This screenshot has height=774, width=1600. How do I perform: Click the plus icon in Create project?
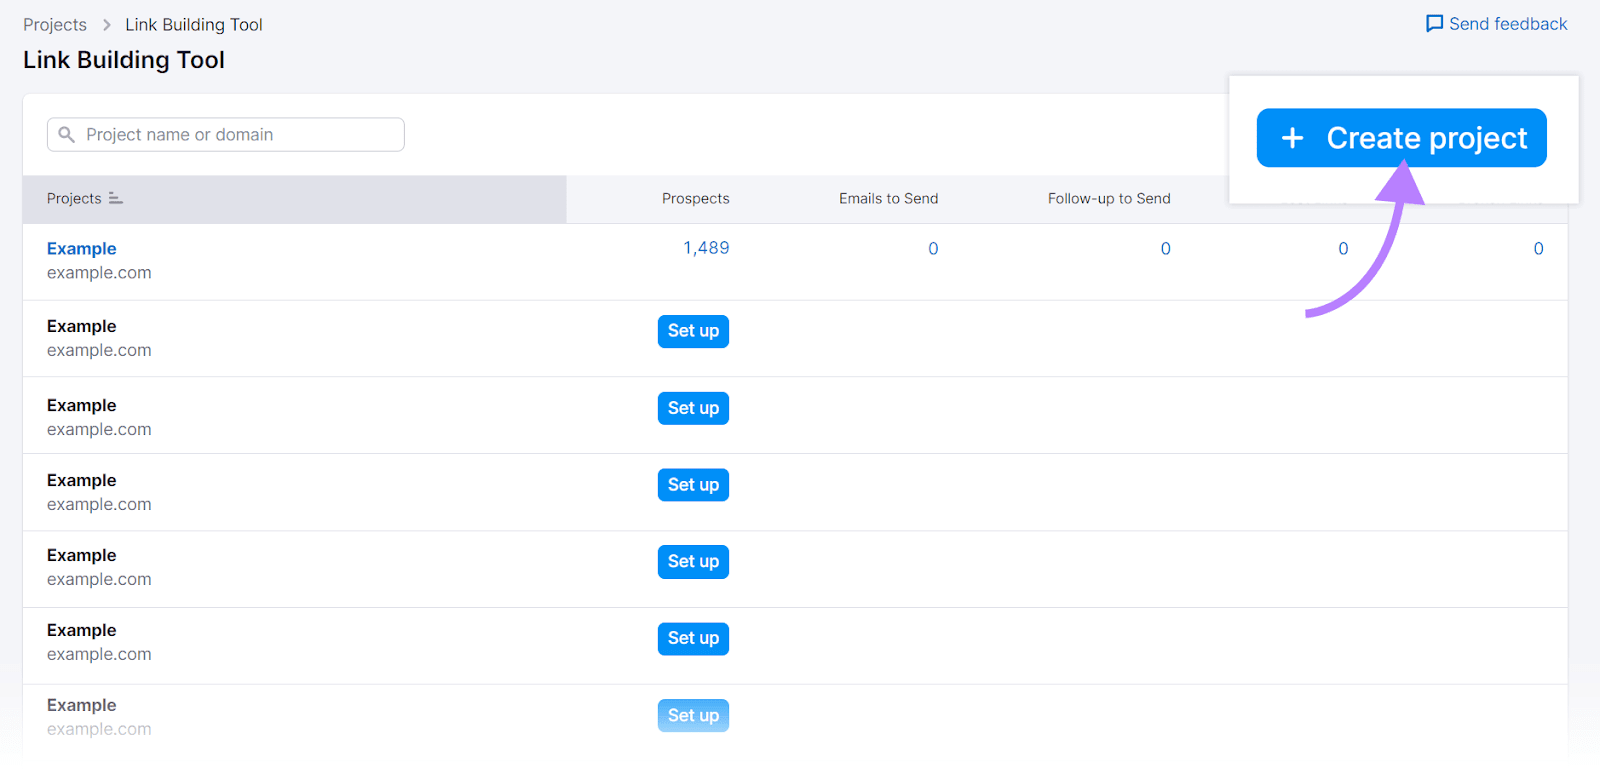pyautogui.click(x=1293, y=138)
